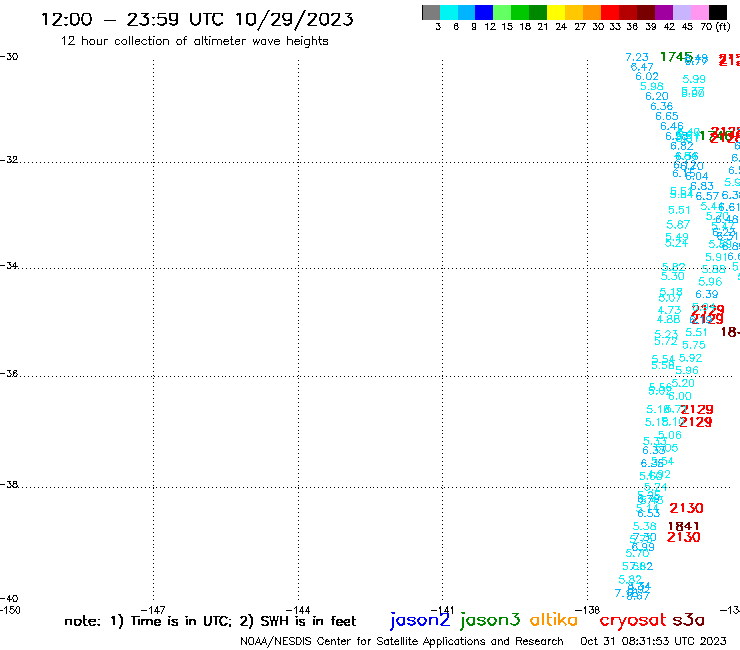Select the purple swatch in the color scale
The width and height of the screenshot is (740, 650).
[x=664, y=12]
